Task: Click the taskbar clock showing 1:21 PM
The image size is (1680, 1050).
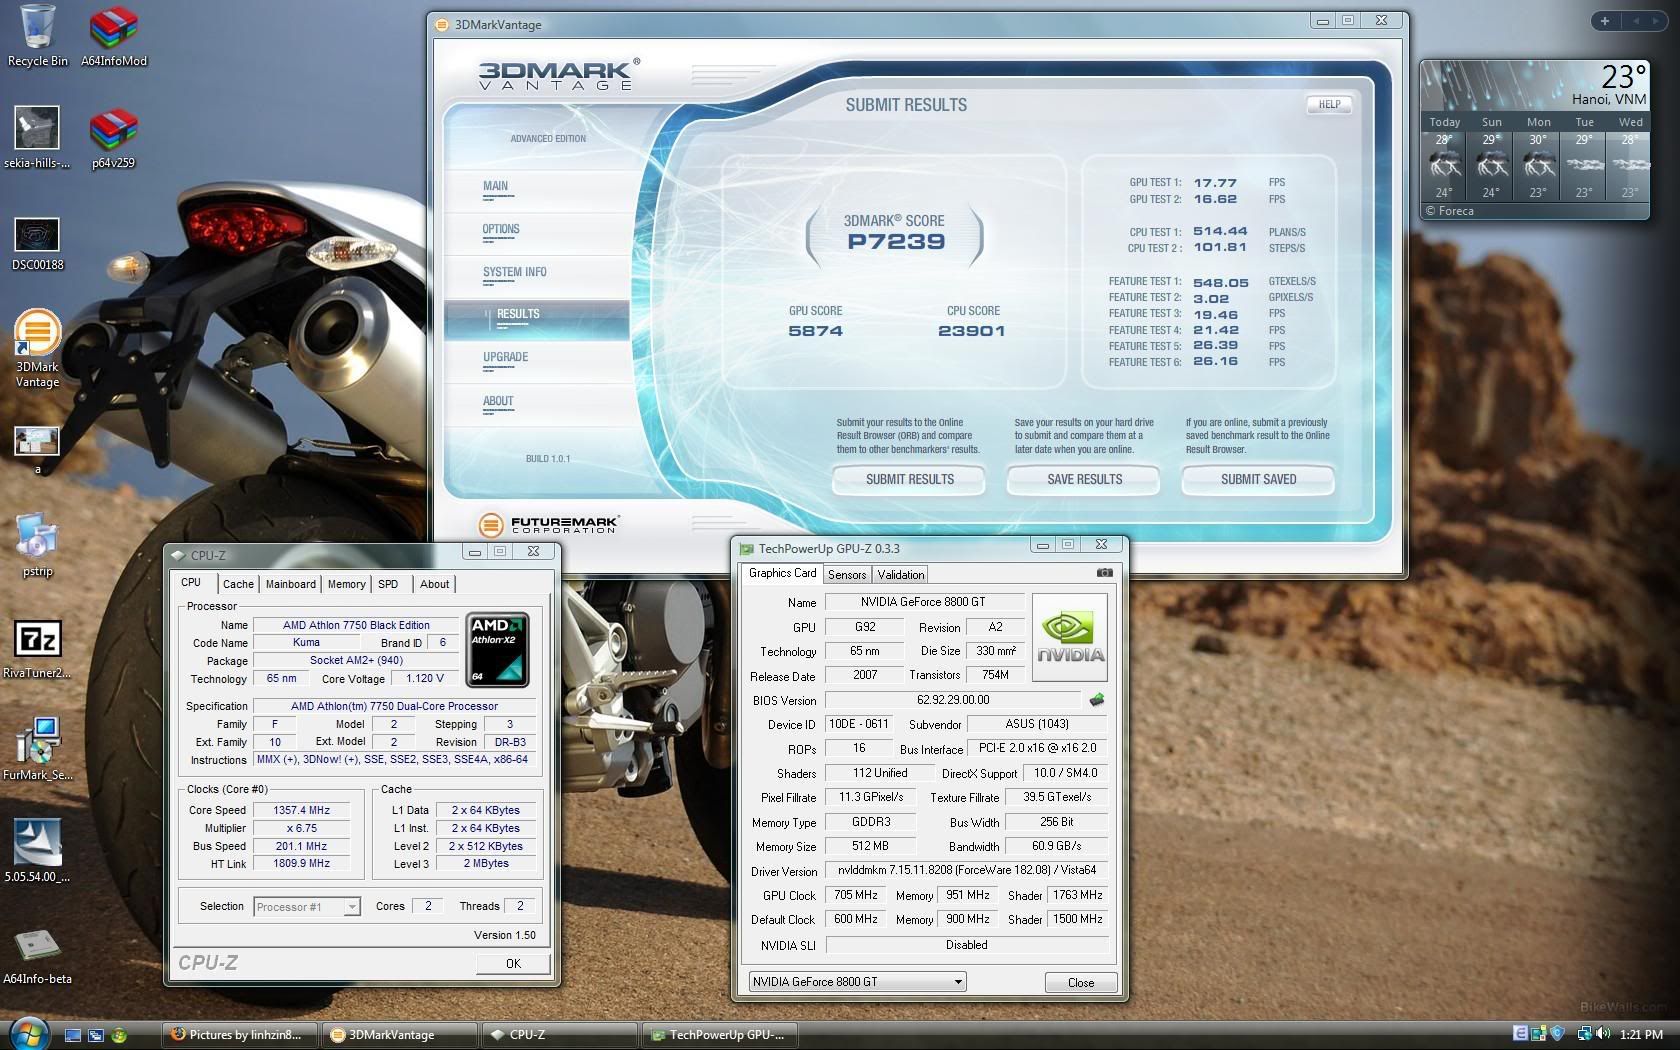Action: click(1641, 1035)
